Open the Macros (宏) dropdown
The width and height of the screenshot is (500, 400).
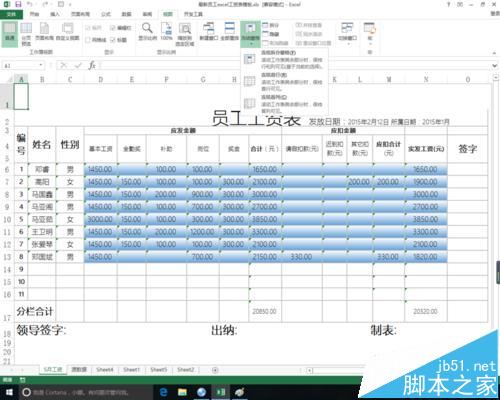coord(370,34)
